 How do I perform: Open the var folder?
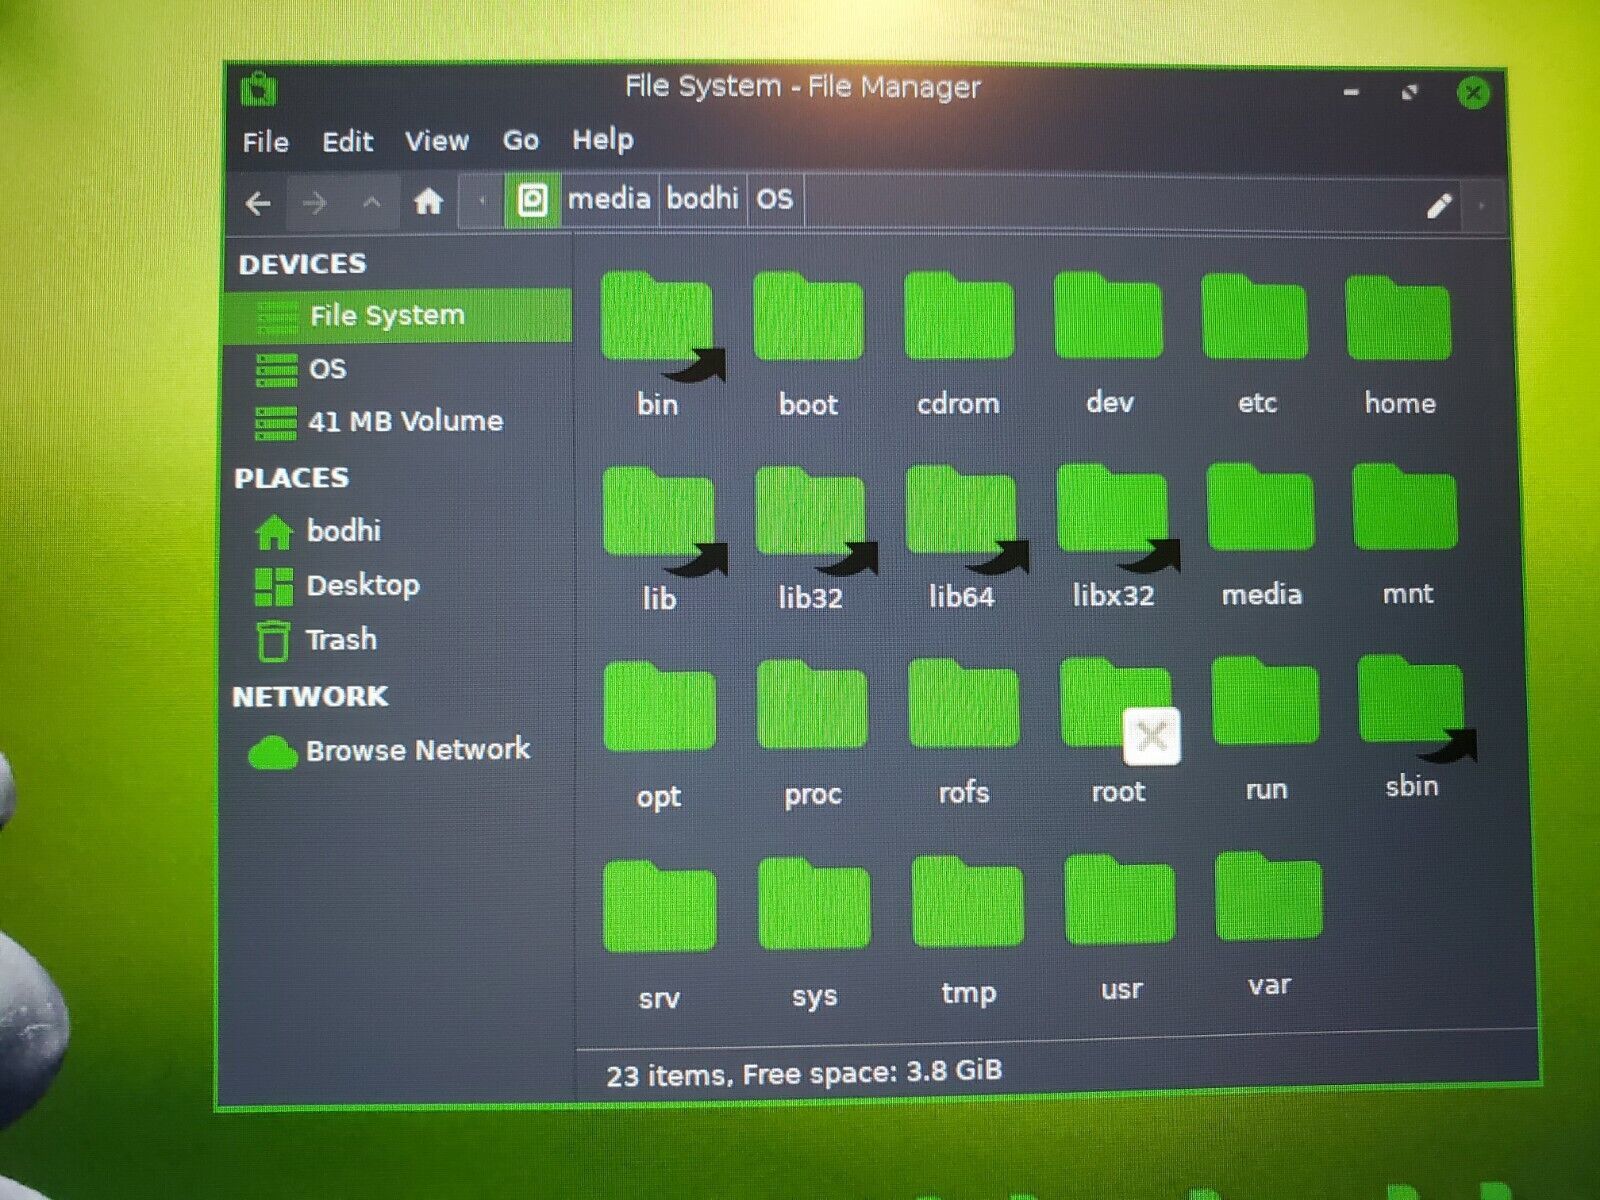pyautogui.click(x=1268, y=896)
